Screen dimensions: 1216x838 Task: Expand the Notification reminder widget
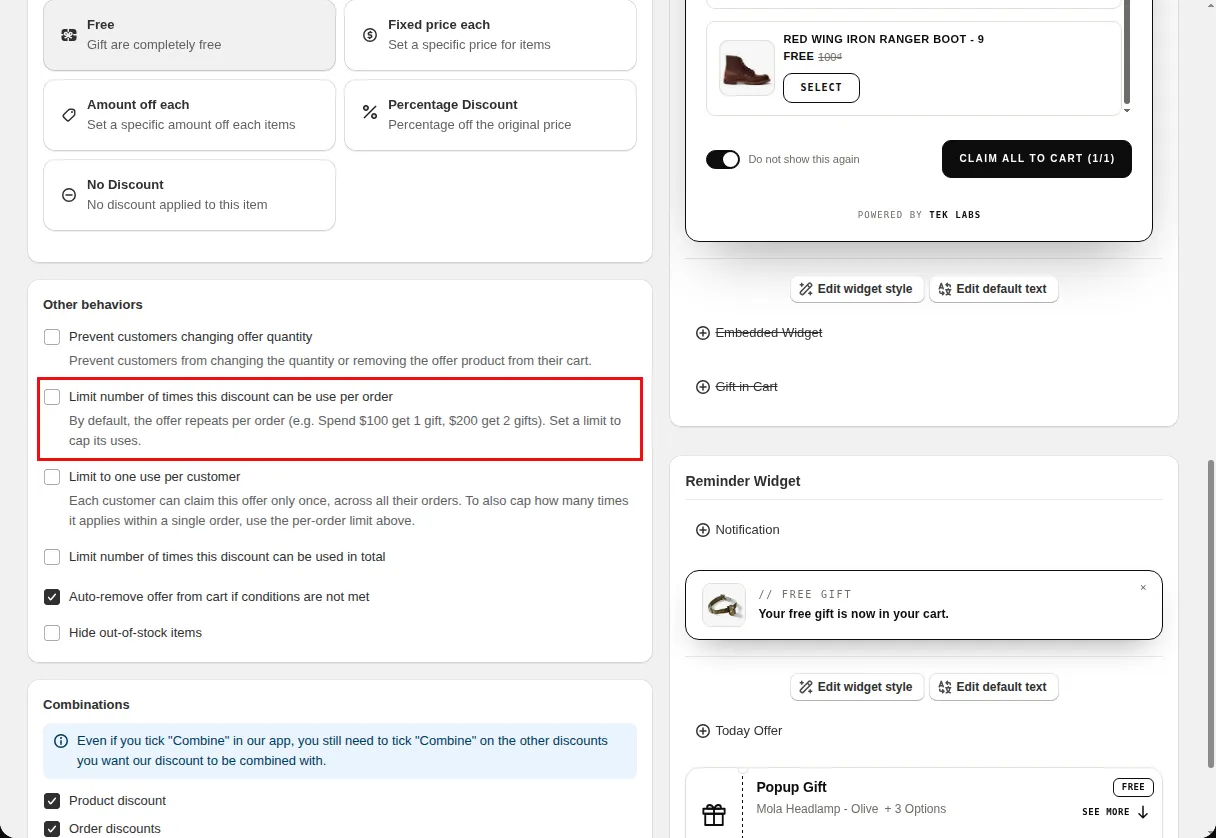tap(738, 530)
